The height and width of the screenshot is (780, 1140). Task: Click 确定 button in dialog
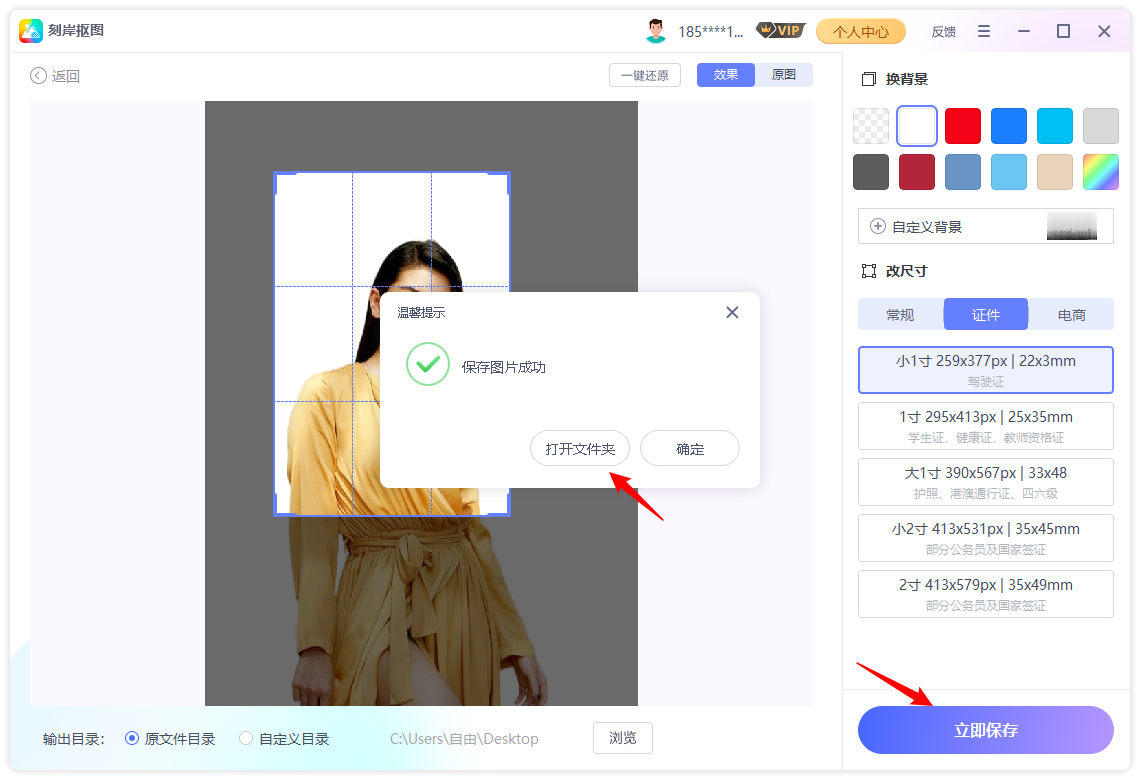[x=690, y=449]
